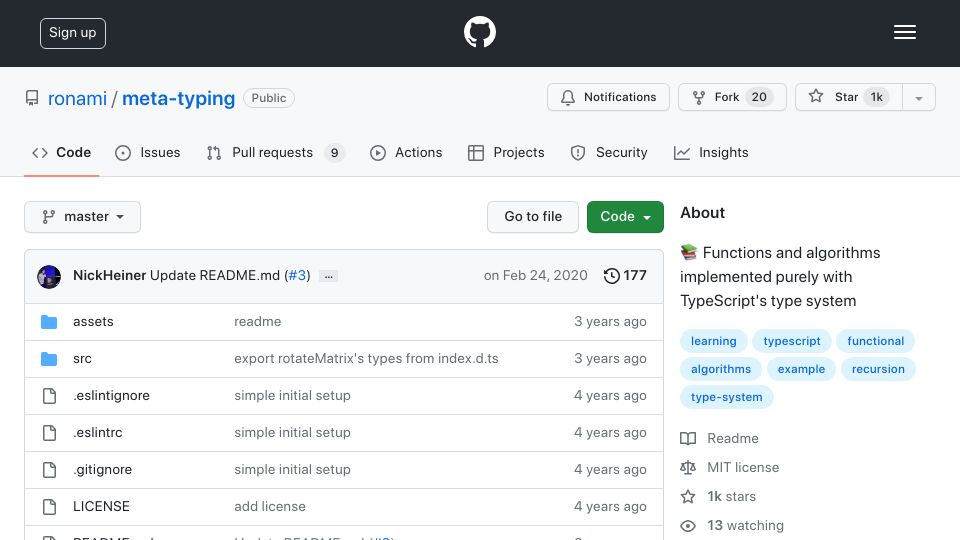Select the recursion topic tag
960x540 pixels.
point(878,369)
